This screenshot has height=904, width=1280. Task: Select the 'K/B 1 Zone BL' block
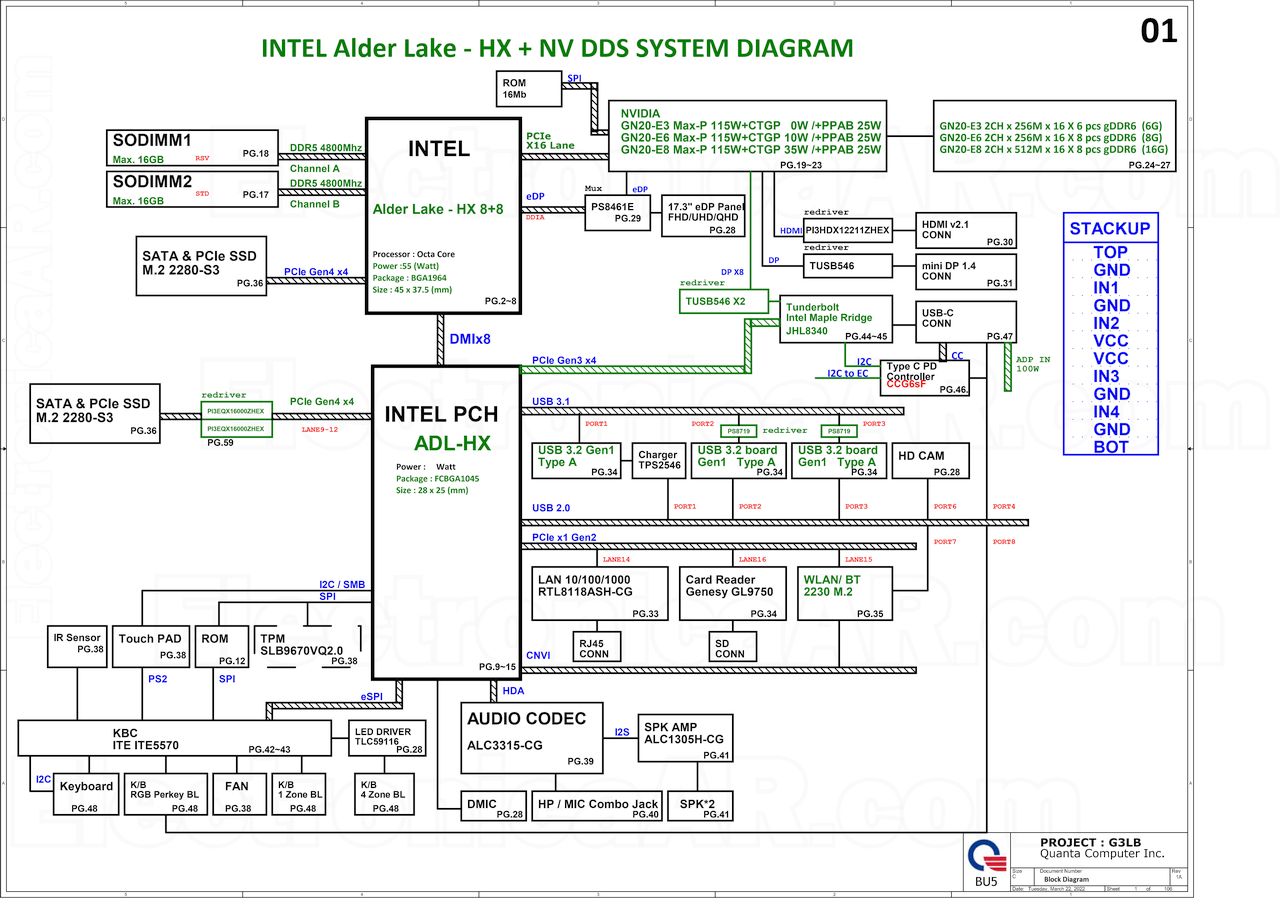pos(297,795)
